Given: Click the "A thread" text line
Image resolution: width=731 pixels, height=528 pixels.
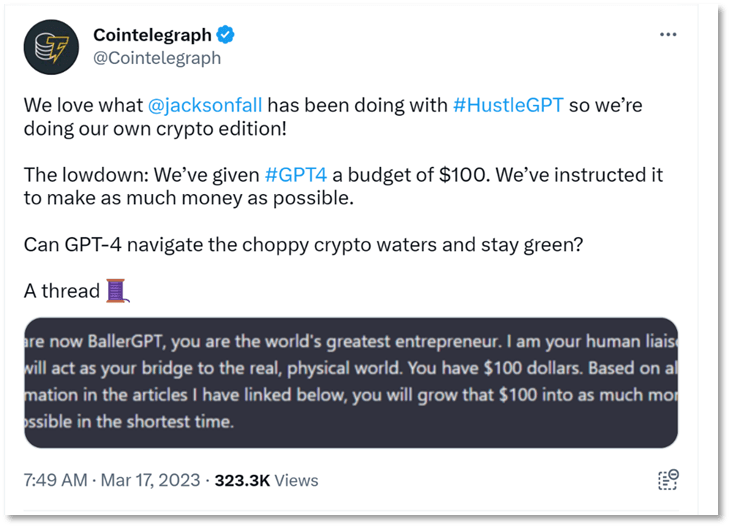Looking at the screenshot, I should 61,291.
